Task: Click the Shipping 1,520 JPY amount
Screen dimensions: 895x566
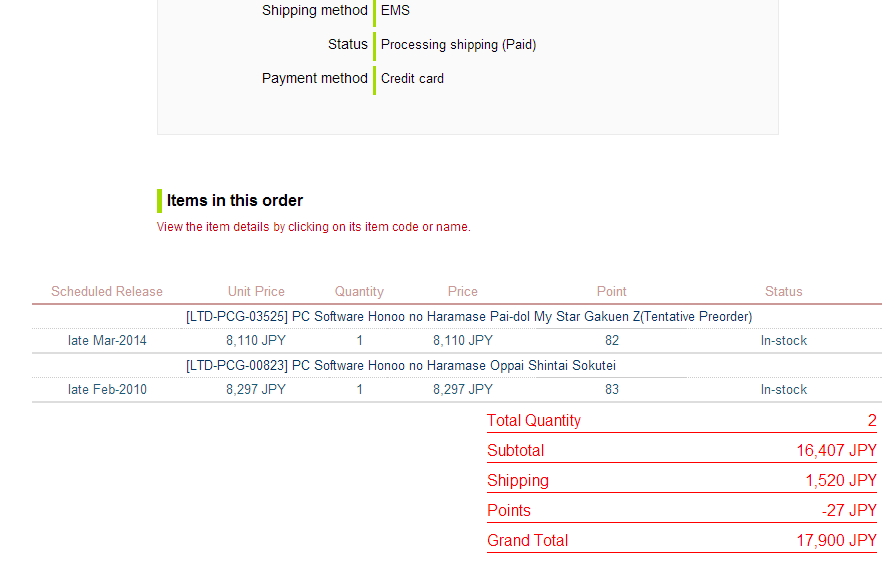Action: pos(841,480)
